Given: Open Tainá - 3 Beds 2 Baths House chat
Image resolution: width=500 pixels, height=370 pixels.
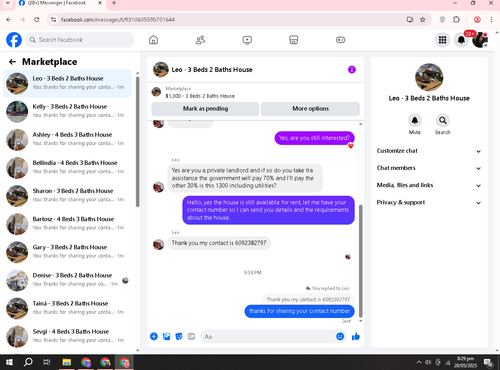Looking at the screenshot, I should pyautogui.click(x=67, y=308).
